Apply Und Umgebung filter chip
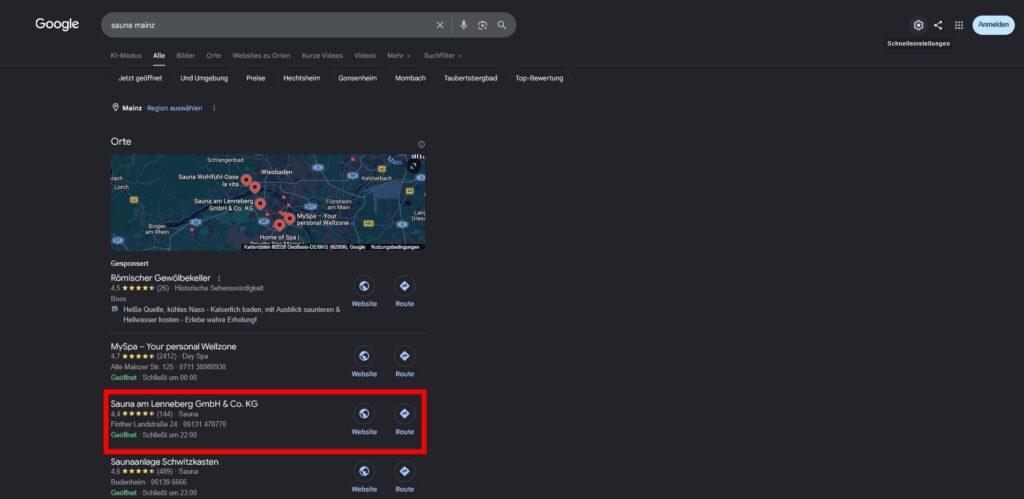 click(204, 78)
